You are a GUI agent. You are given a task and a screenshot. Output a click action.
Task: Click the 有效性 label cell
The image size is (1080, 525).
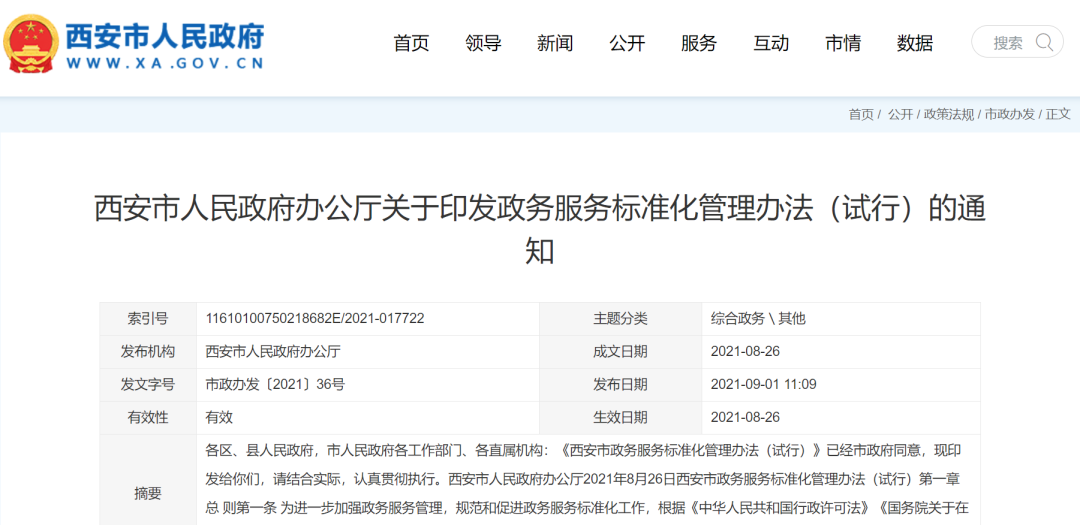tap(147, 418)
